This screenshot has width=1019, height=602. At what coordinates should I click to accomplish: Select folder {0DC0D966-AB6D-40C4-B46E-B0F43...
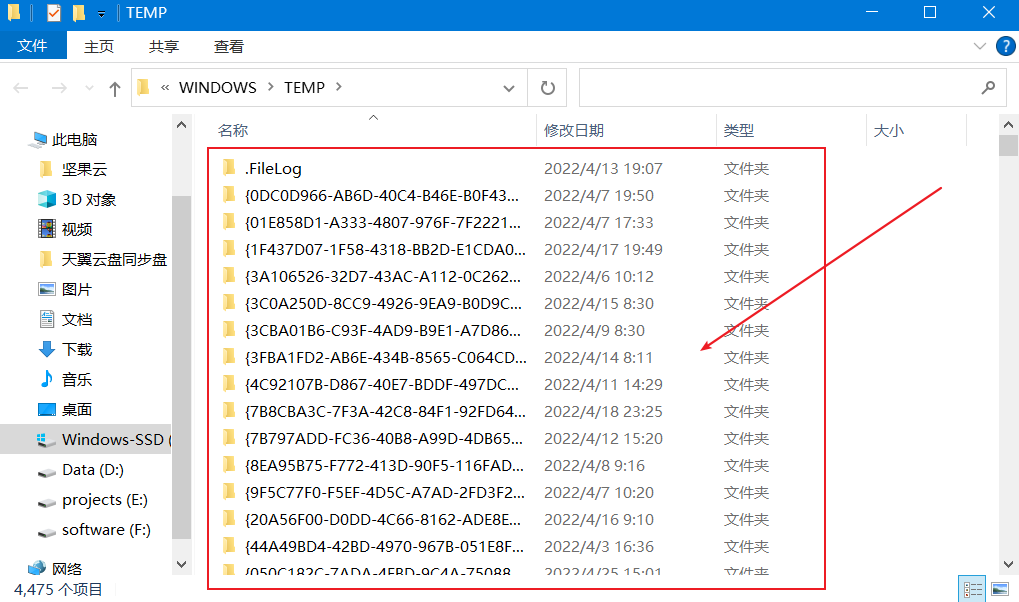click(x=381, y=196)
